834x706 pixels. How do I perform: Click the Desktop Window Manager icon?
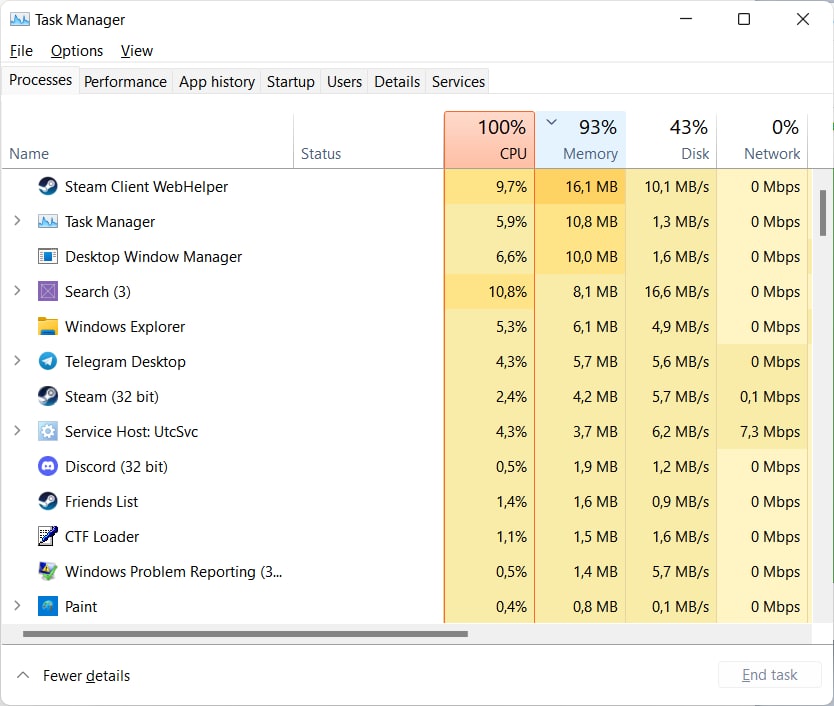click(48, 256)
